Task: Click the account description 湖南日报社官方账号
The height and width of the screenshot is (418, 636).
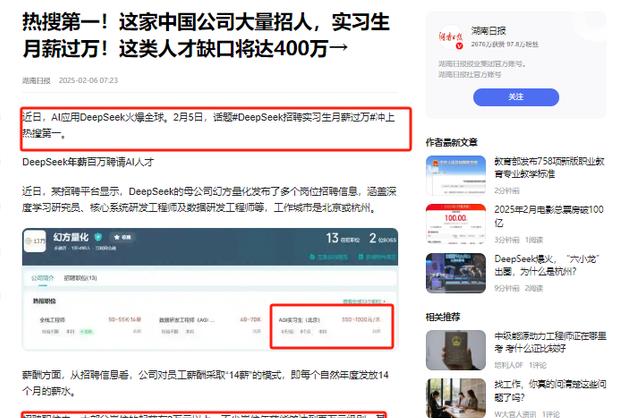Action: pos(470,75)
